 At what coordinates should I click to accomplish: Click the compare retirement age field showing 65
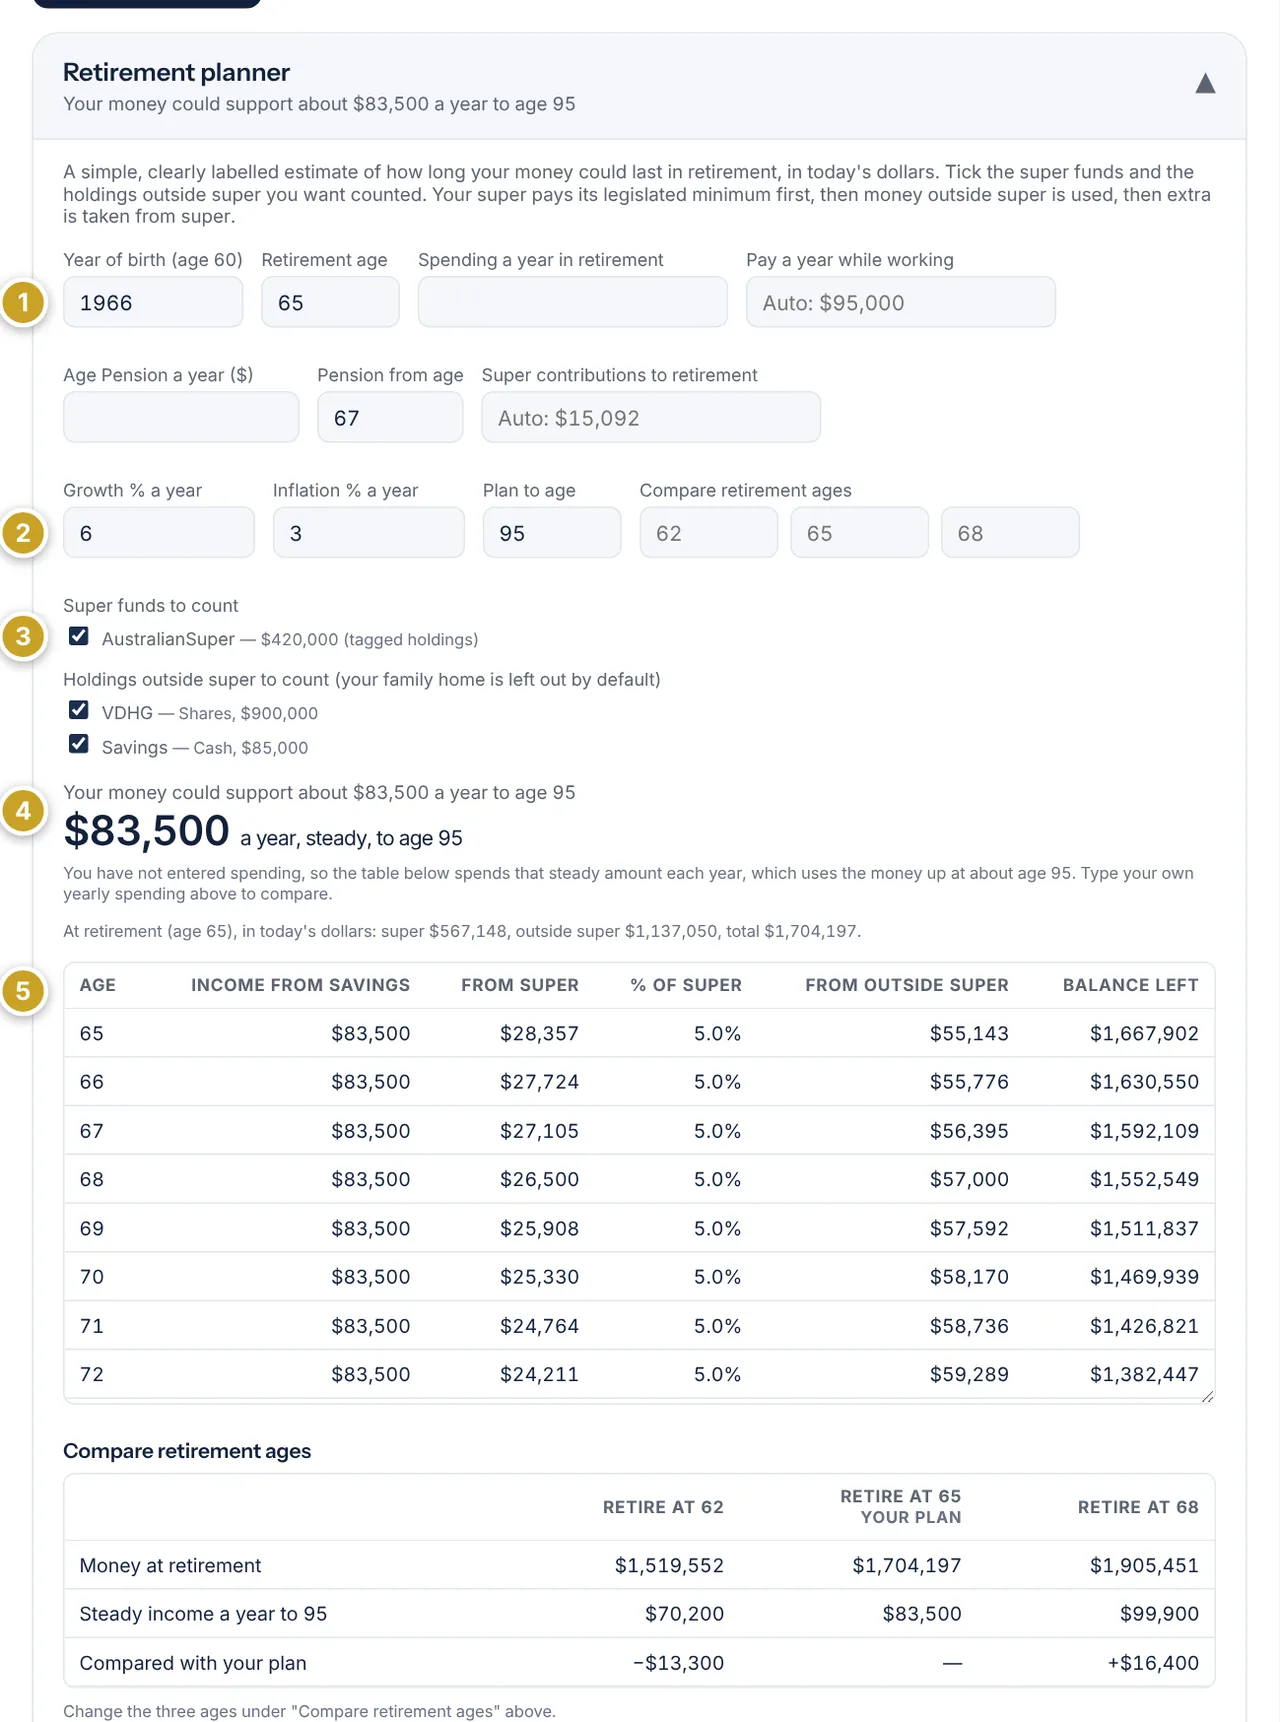tap(859, 532)
